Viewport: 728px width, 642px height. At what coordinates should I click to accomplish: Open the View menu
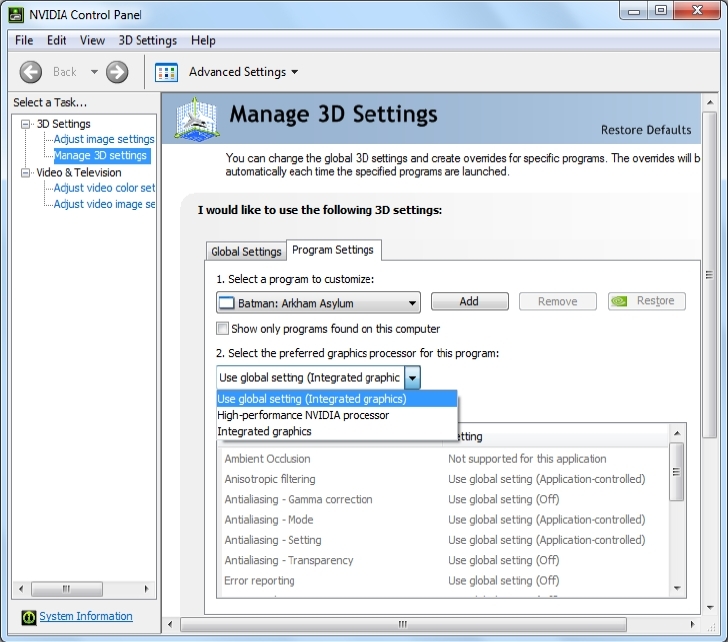(92, 40)
